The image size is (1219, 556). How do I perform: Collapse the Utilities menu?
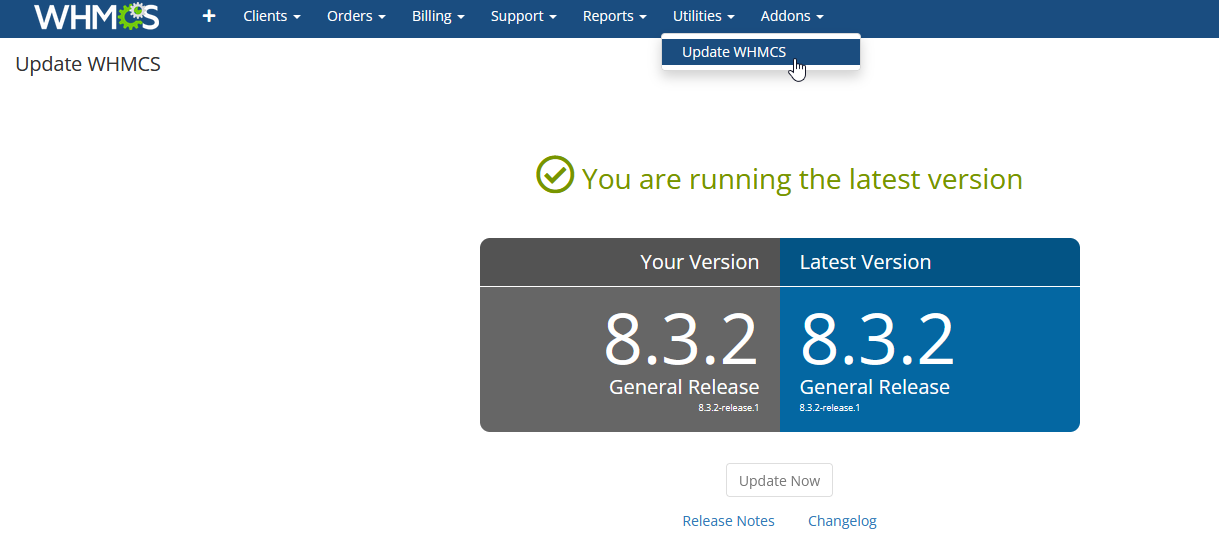click(704, 17)
